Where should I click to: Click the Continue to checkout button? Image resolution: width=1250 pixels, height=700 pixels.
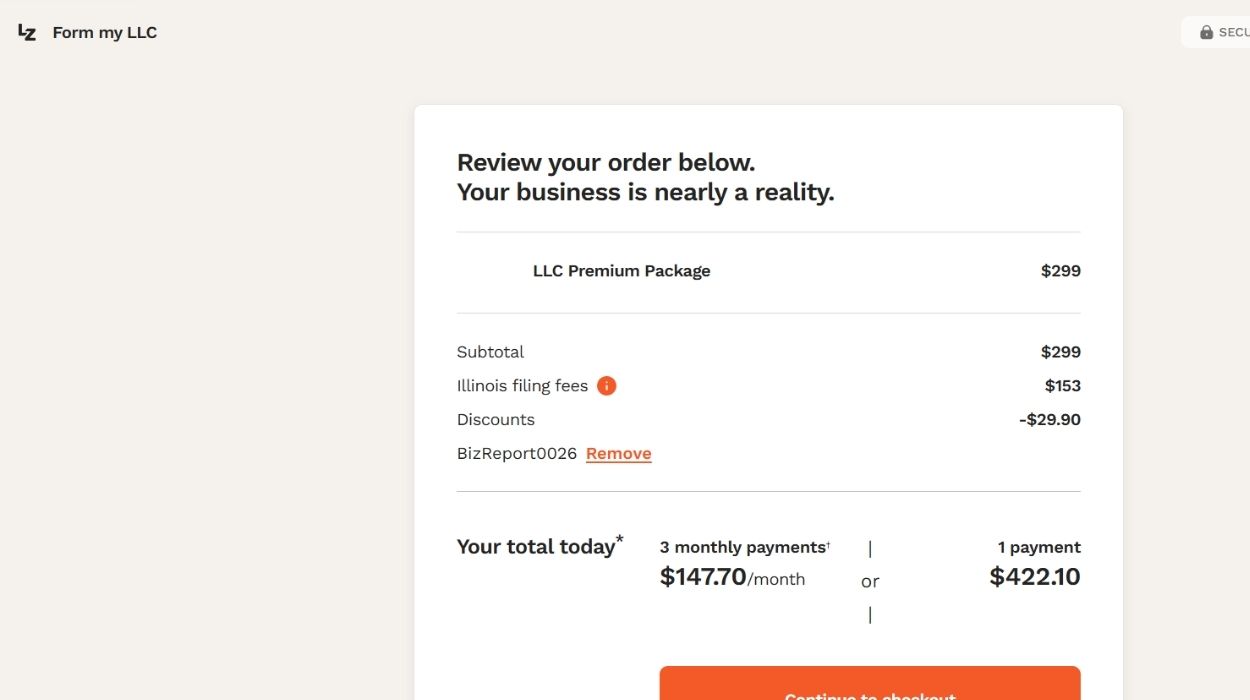[870, 684]
